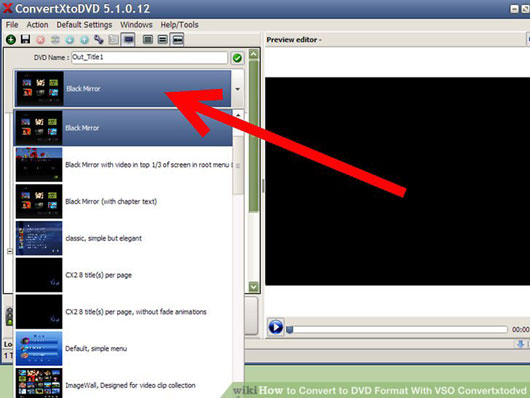
Task: Confirm DVD name with green checkmark
Action: [237, 58]
